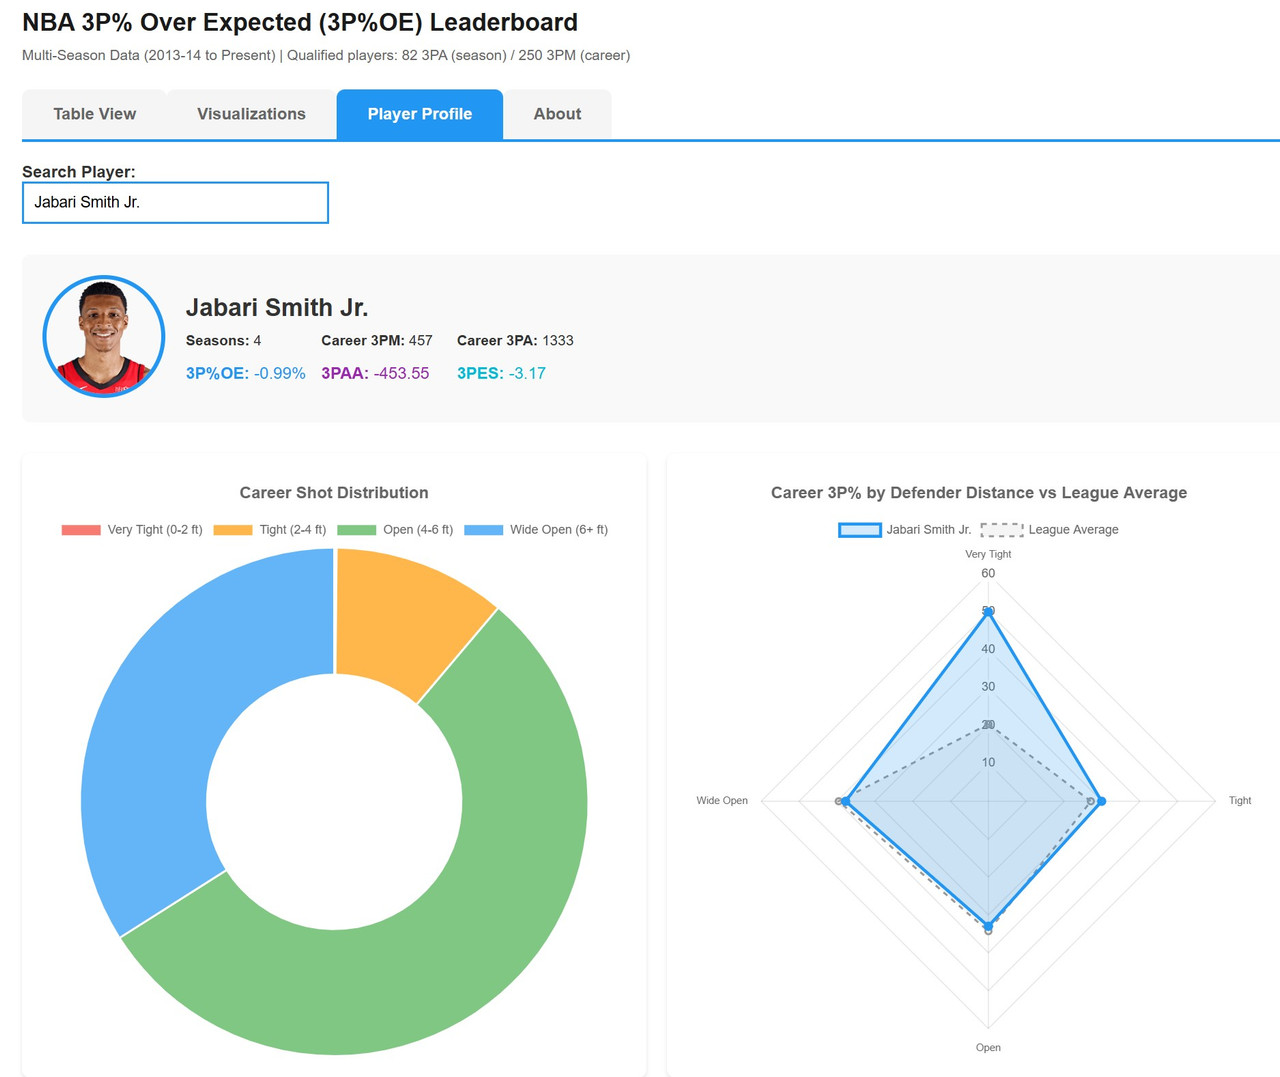Click the Open radar axis label
Image resolution: width=1280 pixels, height=1077 pixels.
coord(988,1048)
